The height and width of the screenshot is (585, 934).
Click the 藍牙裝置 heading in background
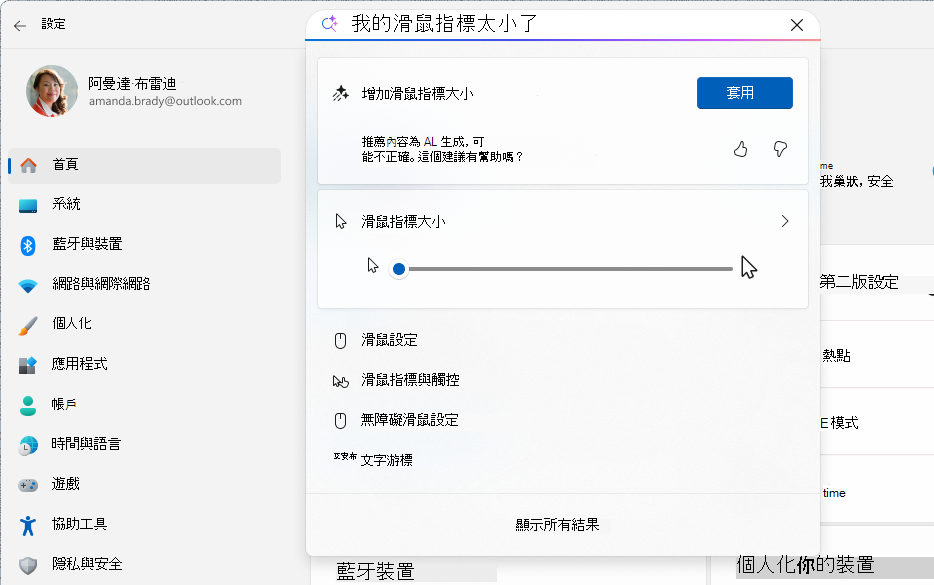point(375,571)
